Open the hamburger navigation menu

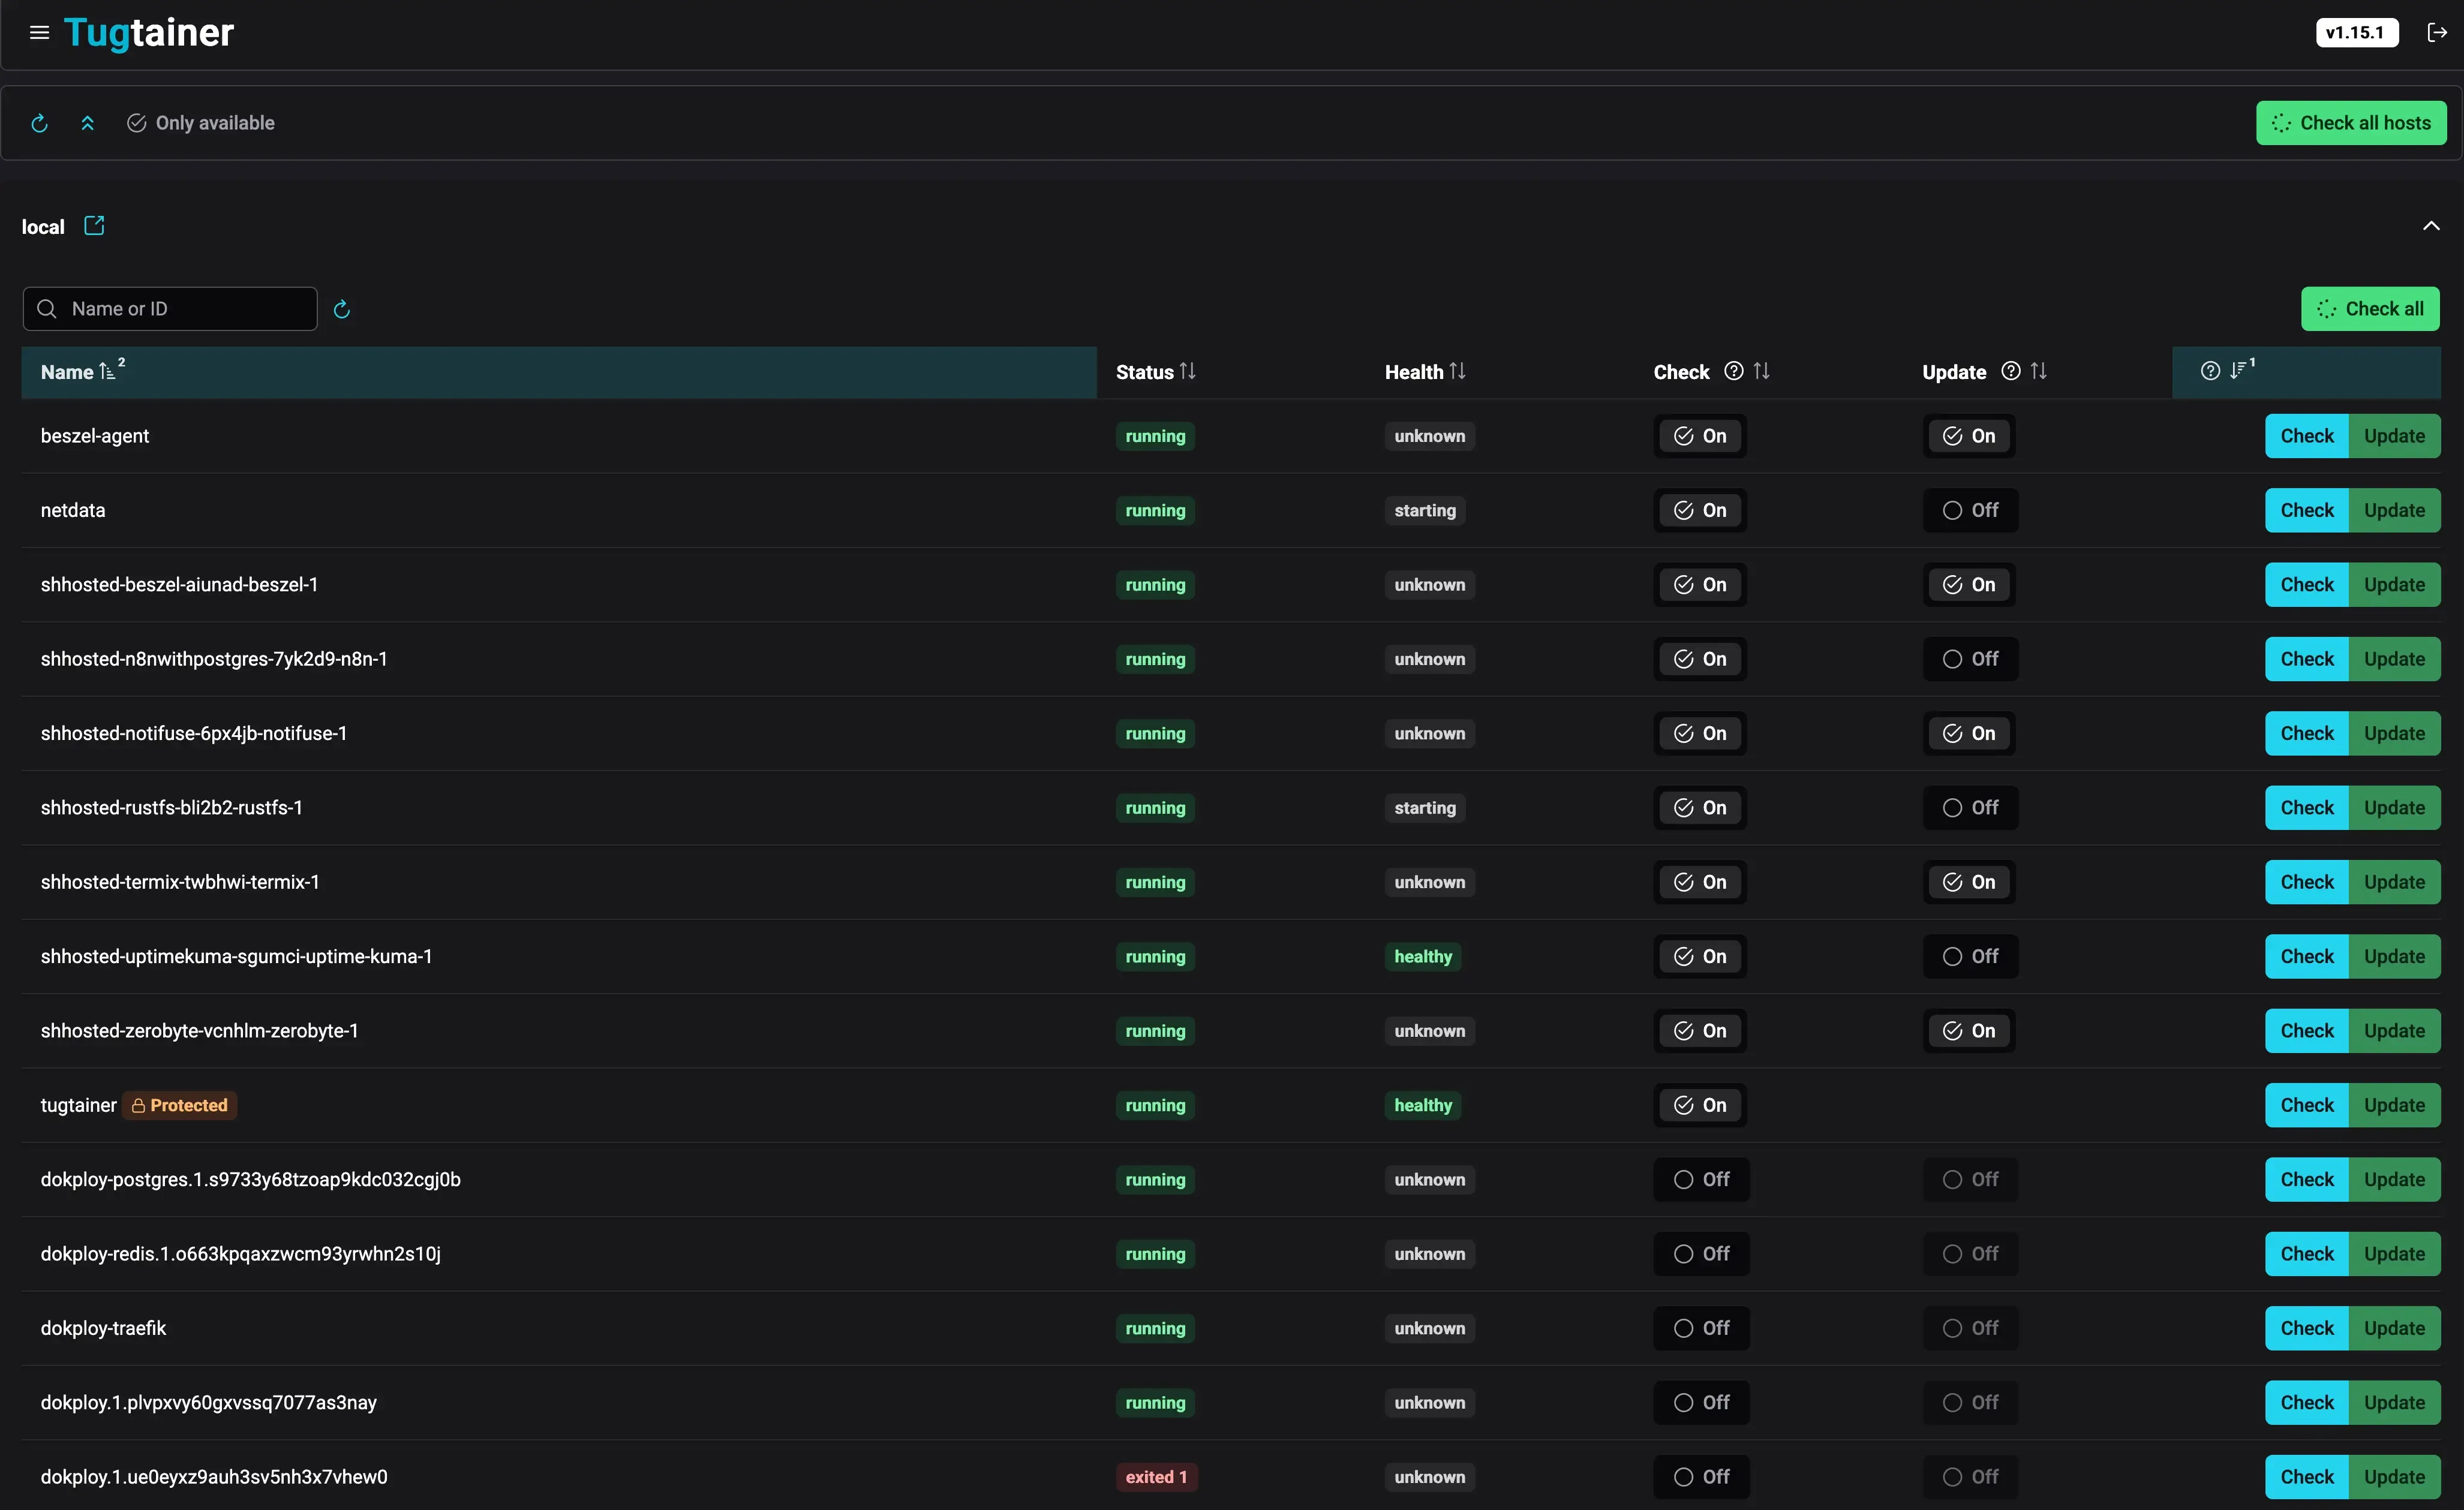pyautogui.click(x=39, y=33)
